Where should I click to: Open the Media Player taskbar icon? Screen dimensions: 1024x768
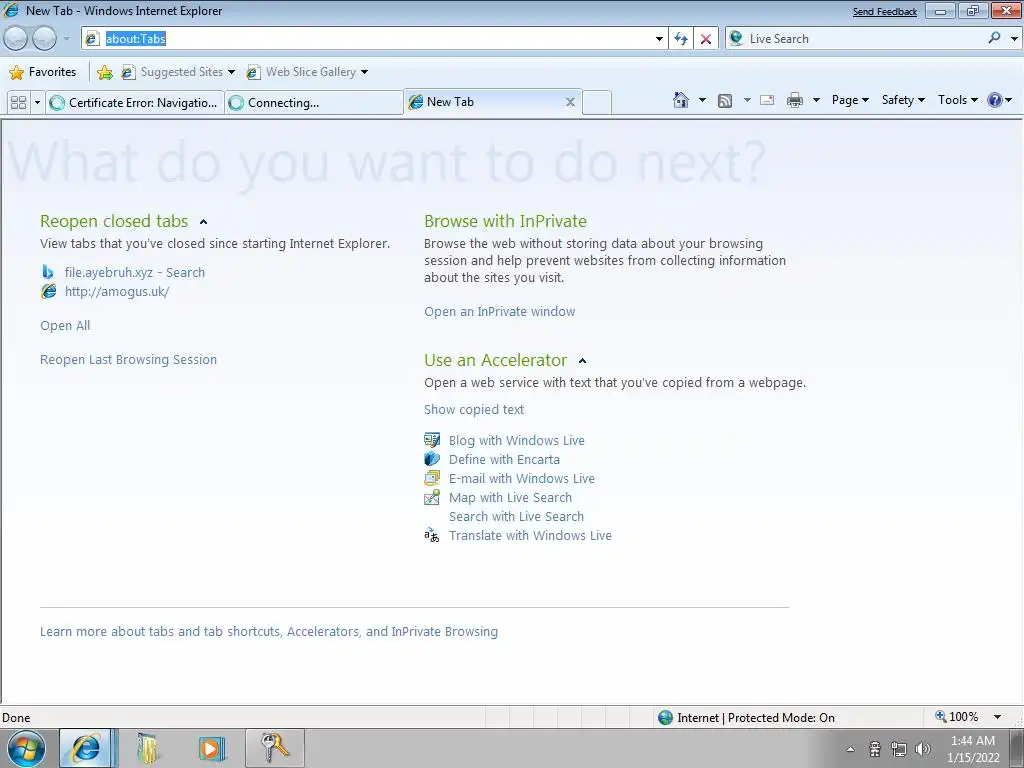(212, 748)
